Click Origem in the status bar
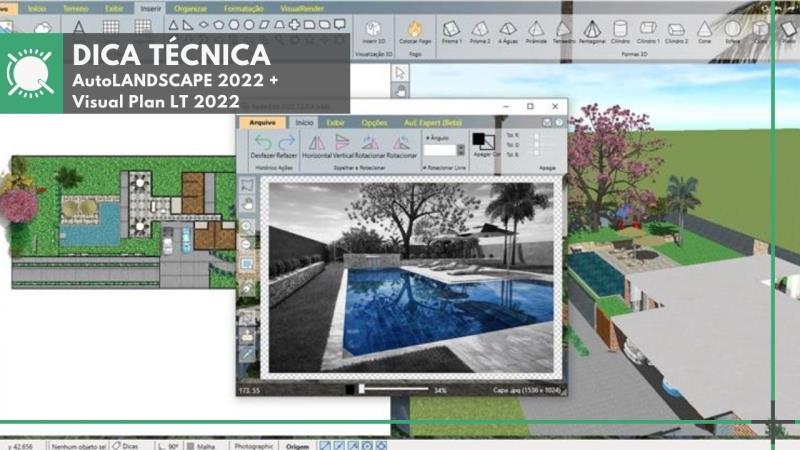This screenshot has height=450, width=800. tap(297, 446)
